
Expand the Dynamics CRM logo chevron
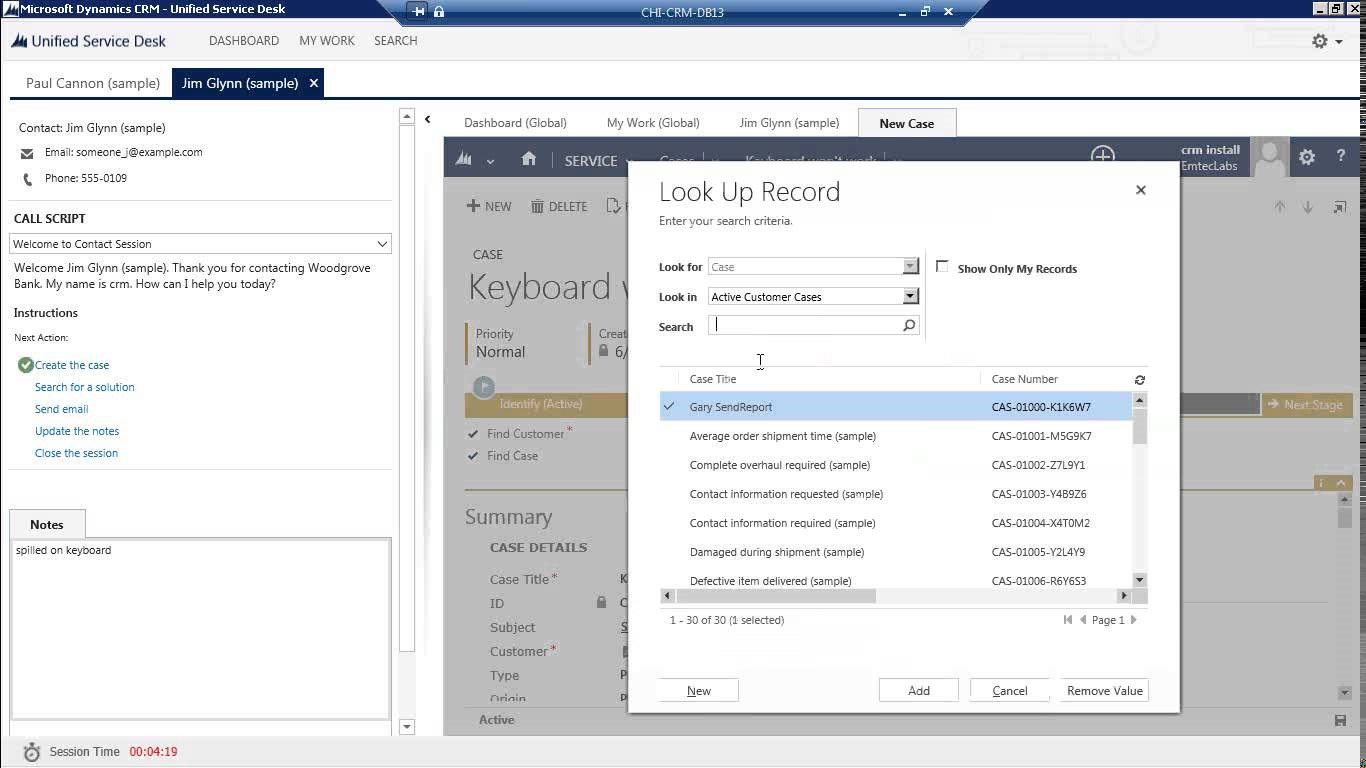[490, 161]
